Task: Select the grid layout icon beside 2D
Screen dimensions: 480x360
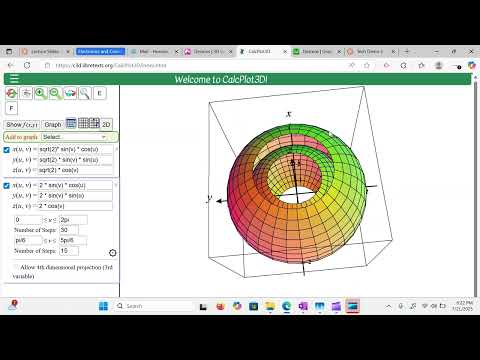Action: click(94, 123)
